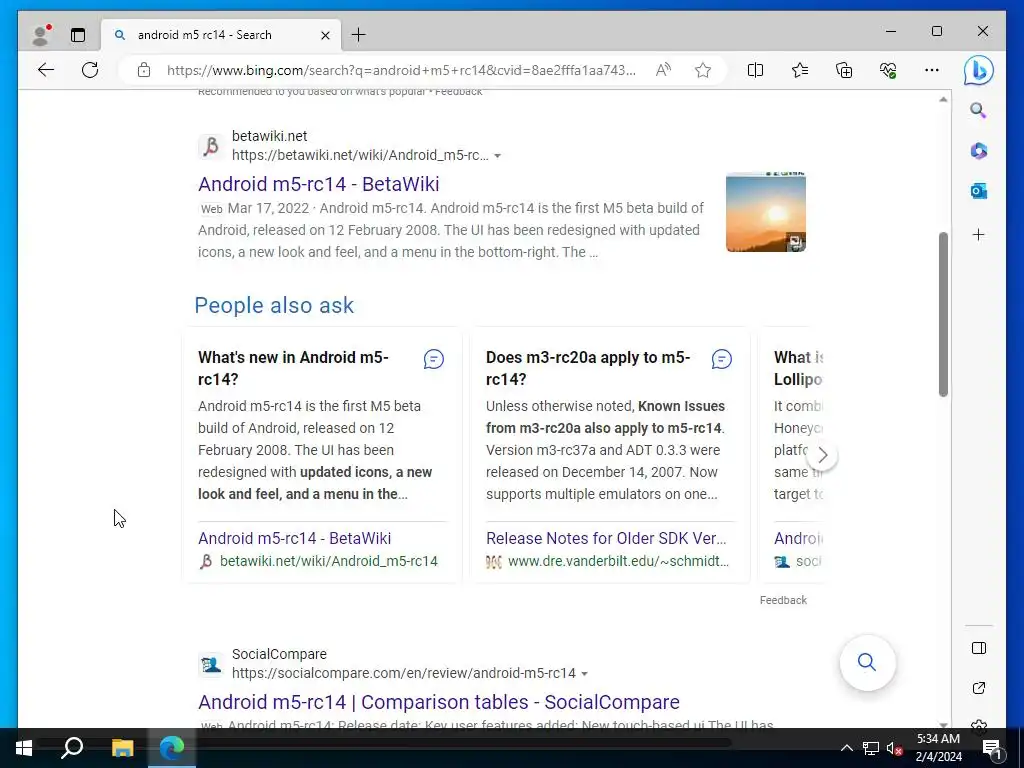The image size is (1024, 768).
Task: Go back using the back arrow
Action: (x=46, y=70)
